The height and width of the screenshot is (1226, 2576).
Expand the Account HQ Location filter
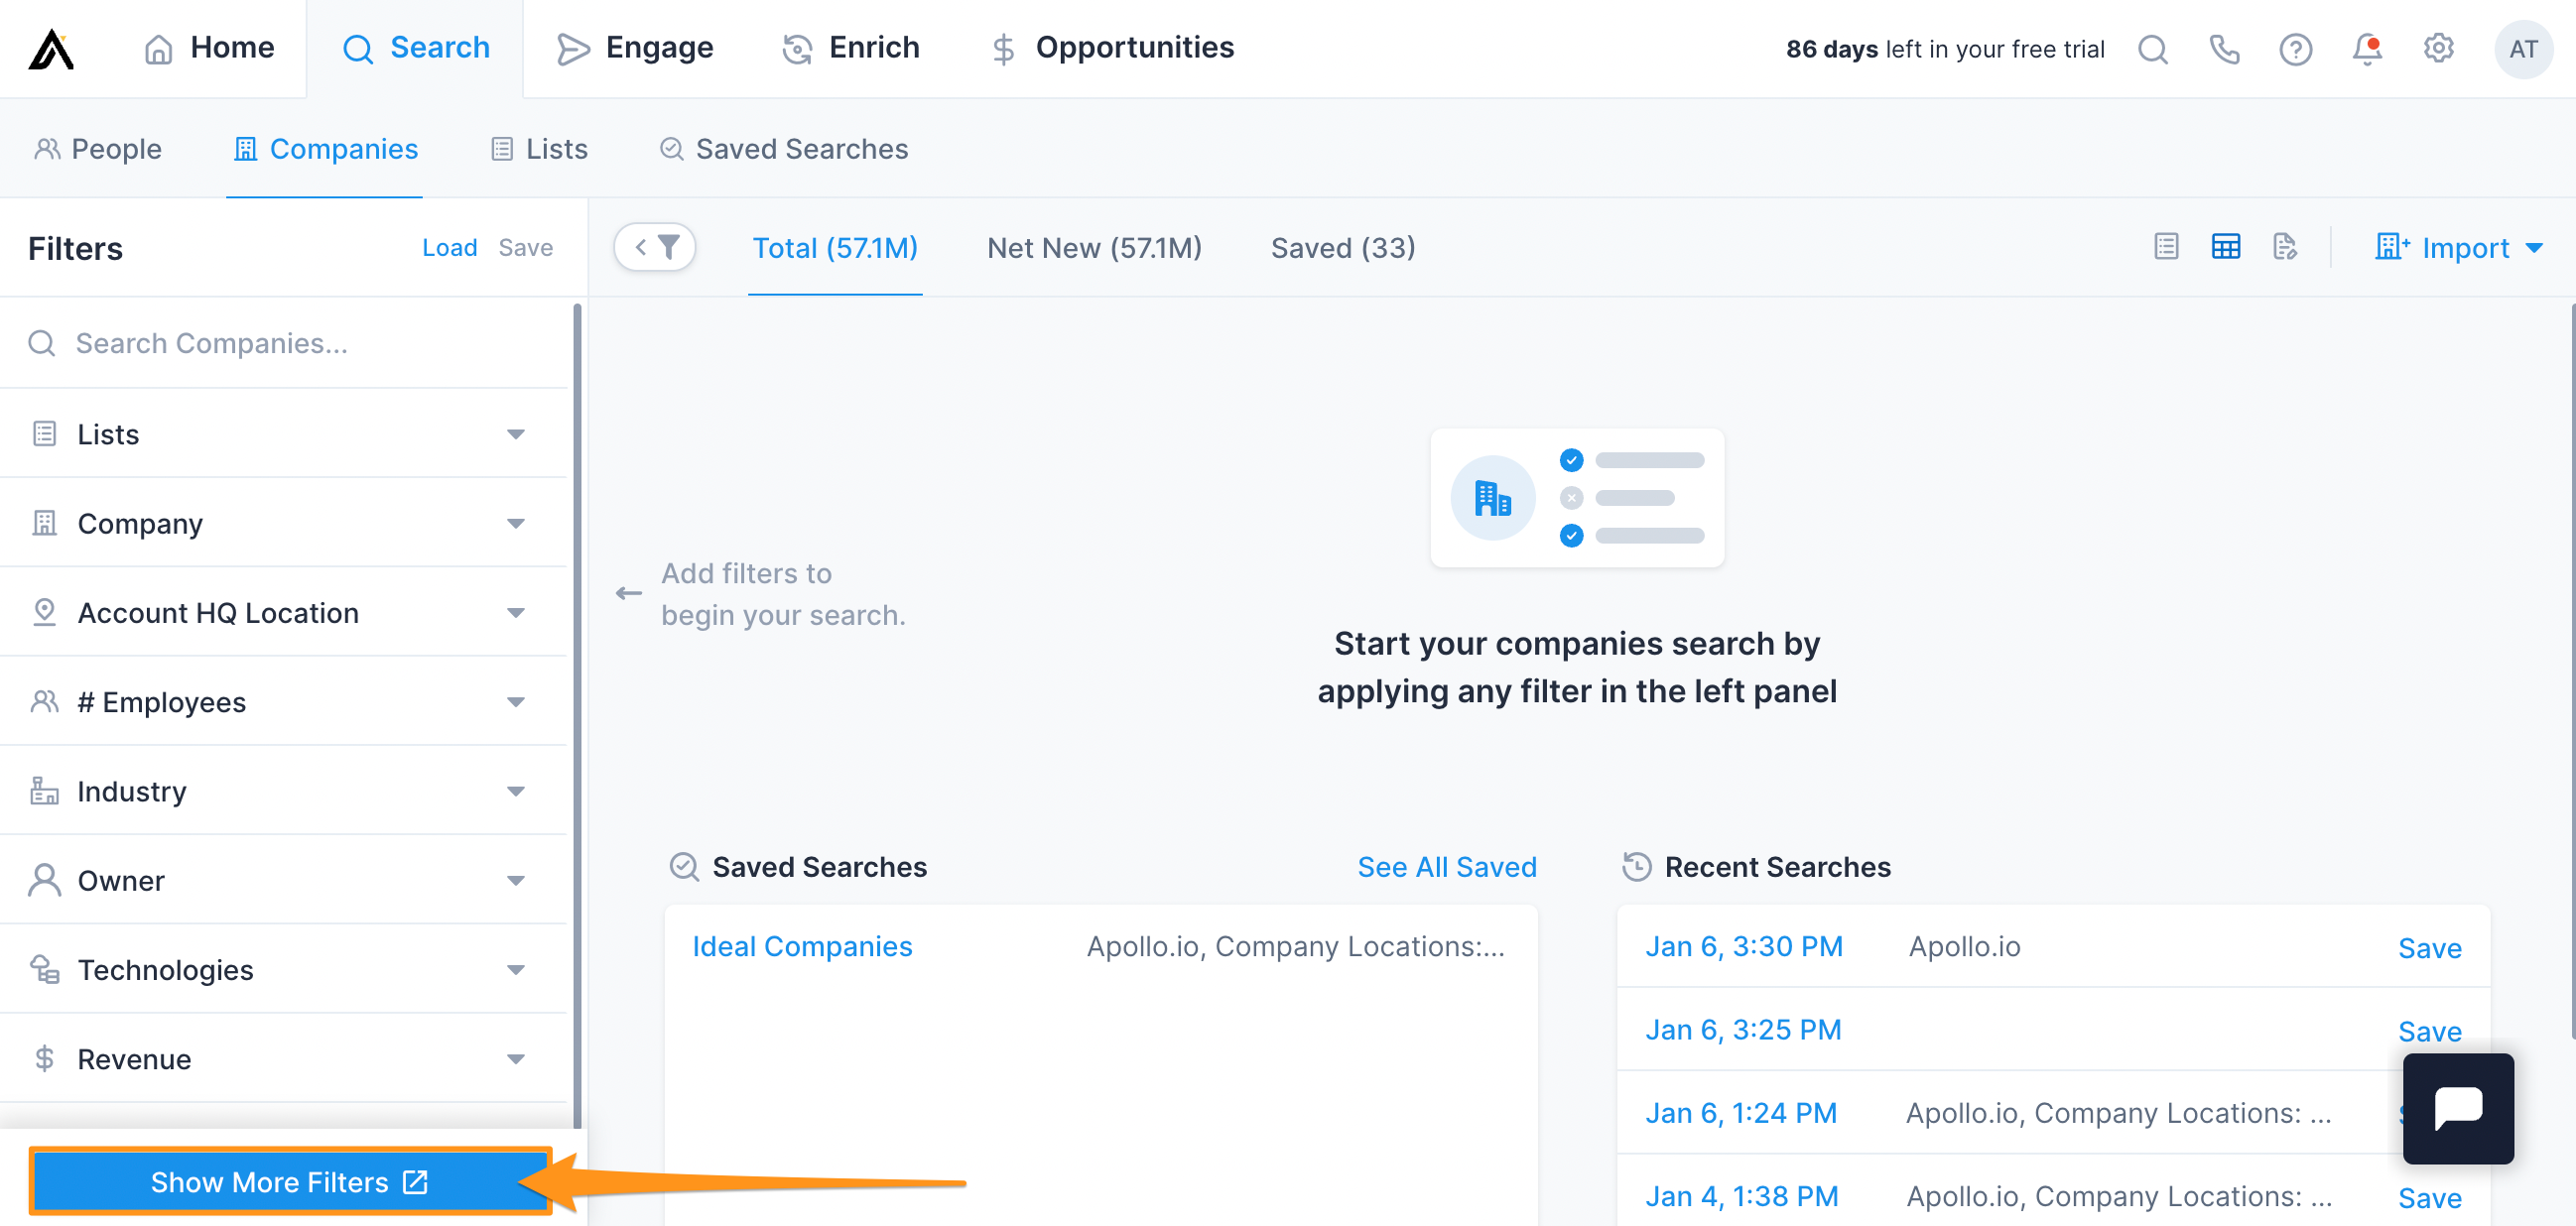[283, 612]
